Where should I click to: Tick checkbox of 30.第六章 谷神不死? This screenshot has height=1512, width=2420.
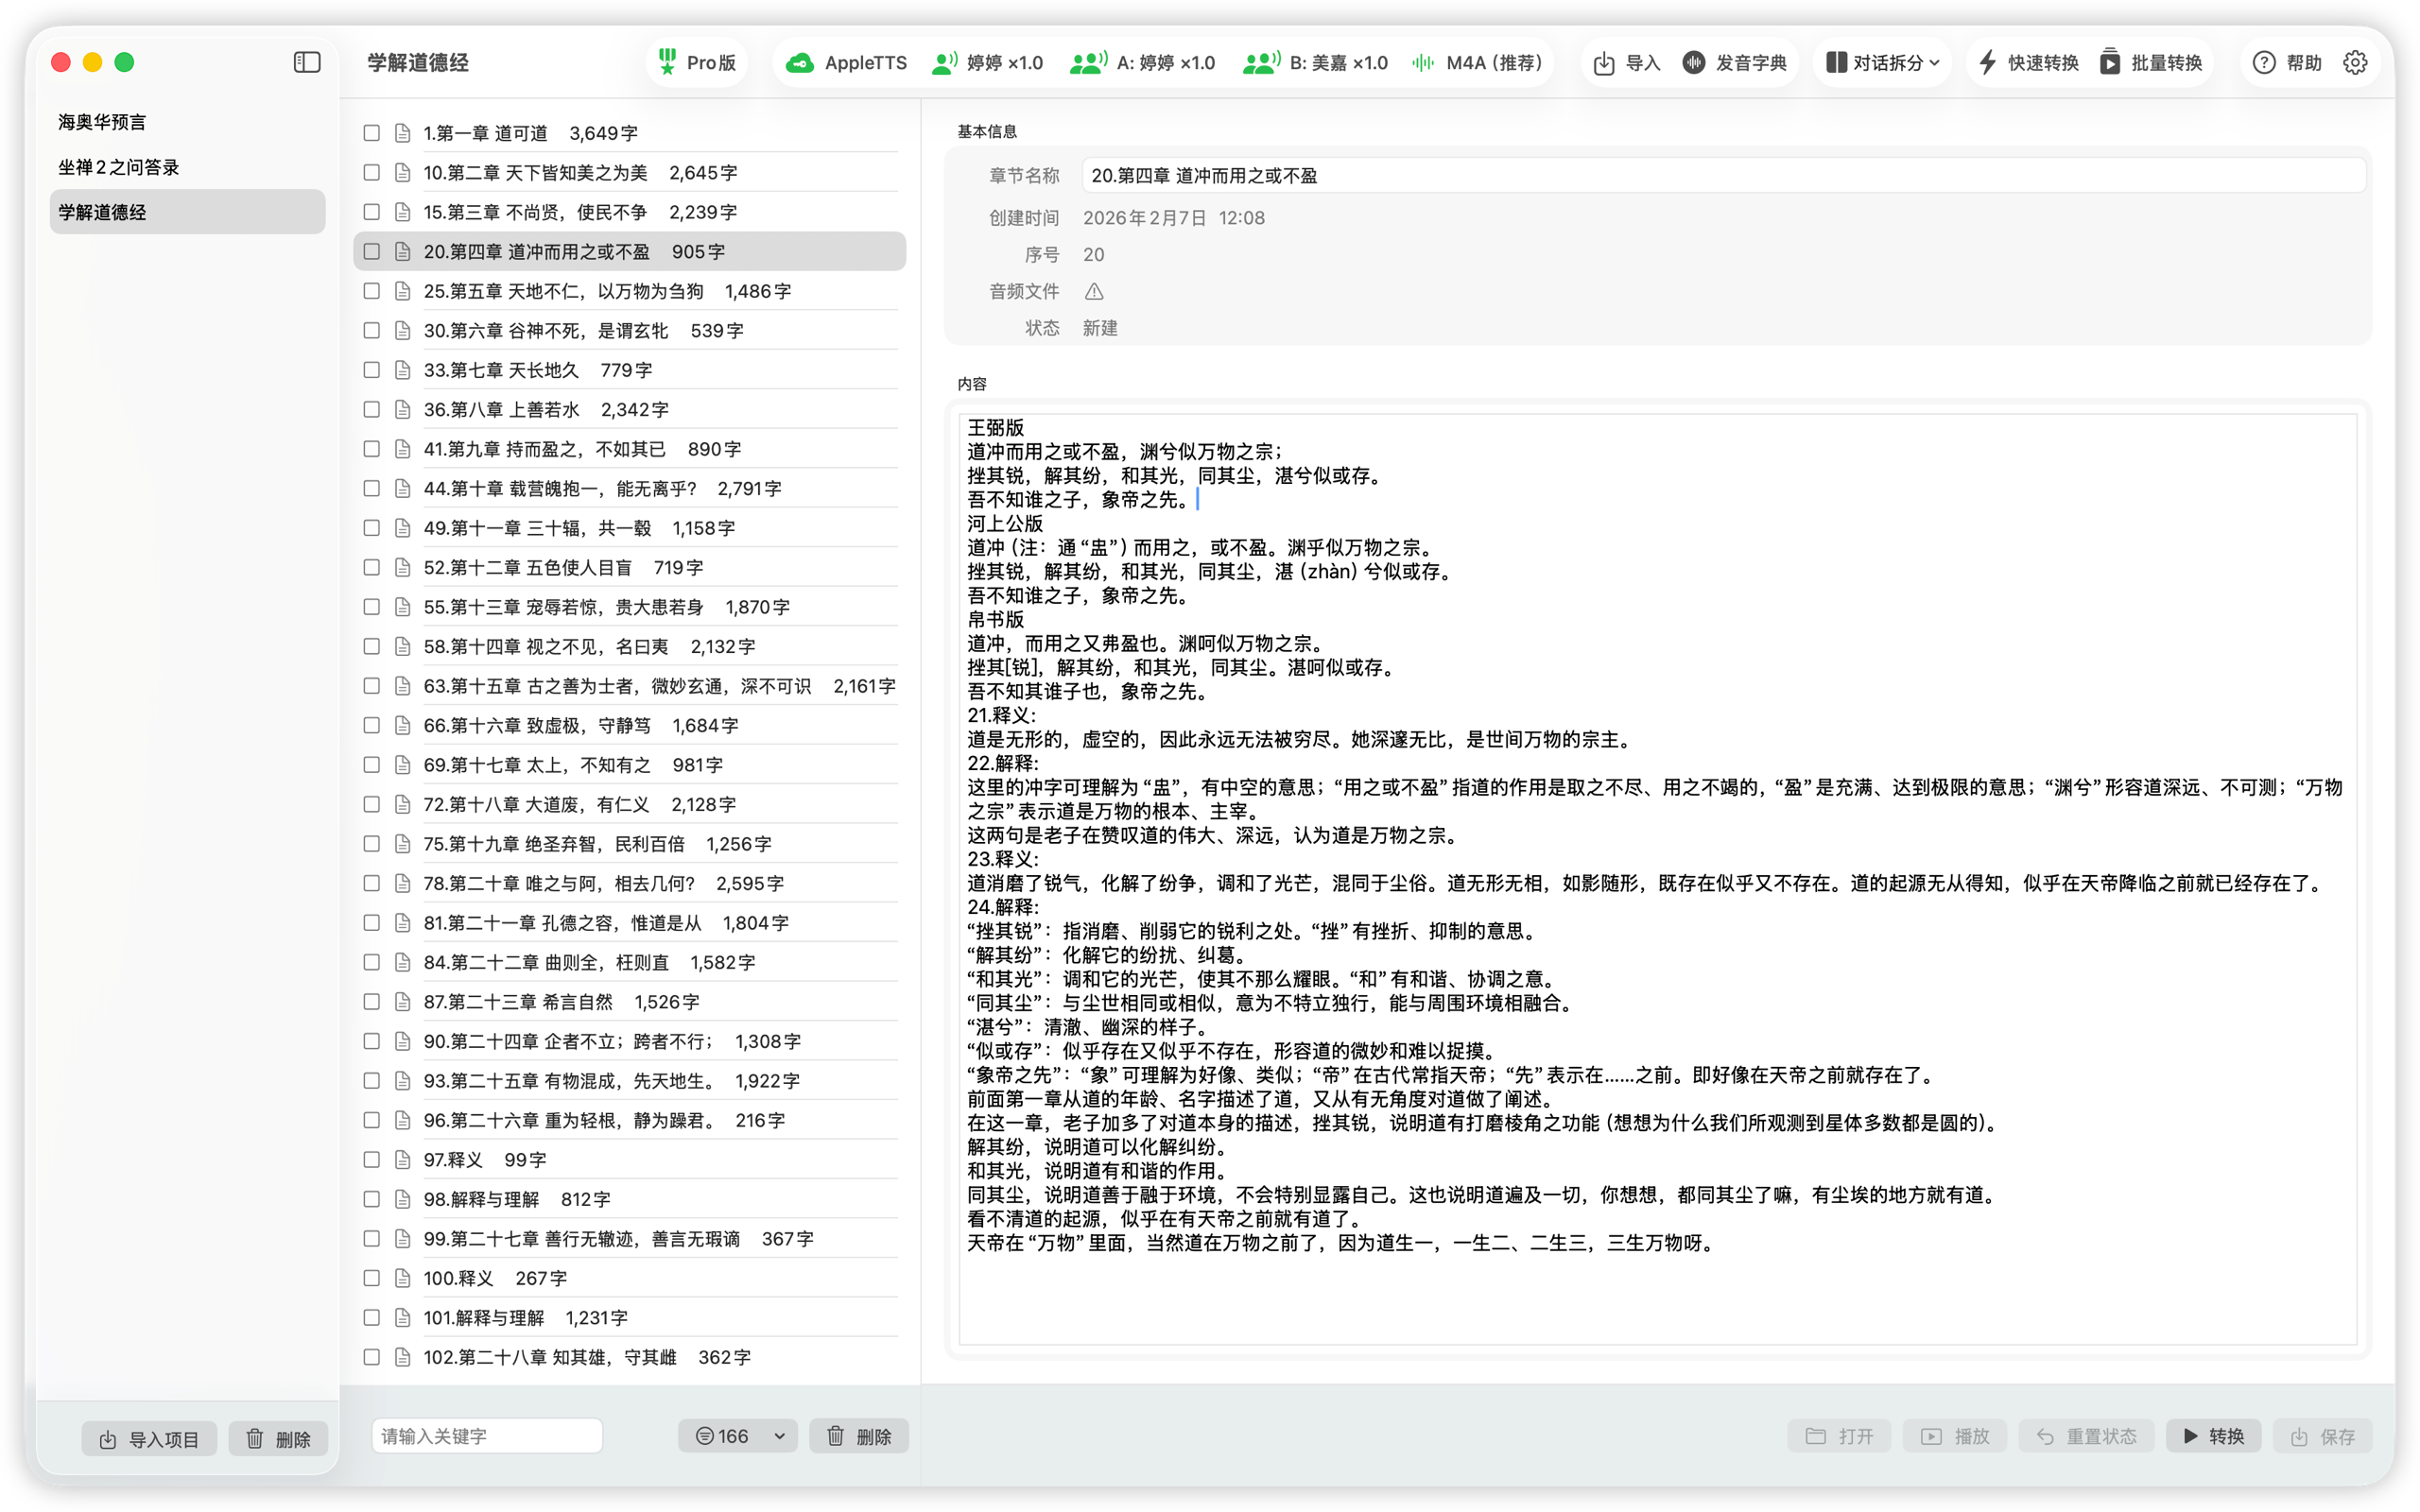coord(372,330)
